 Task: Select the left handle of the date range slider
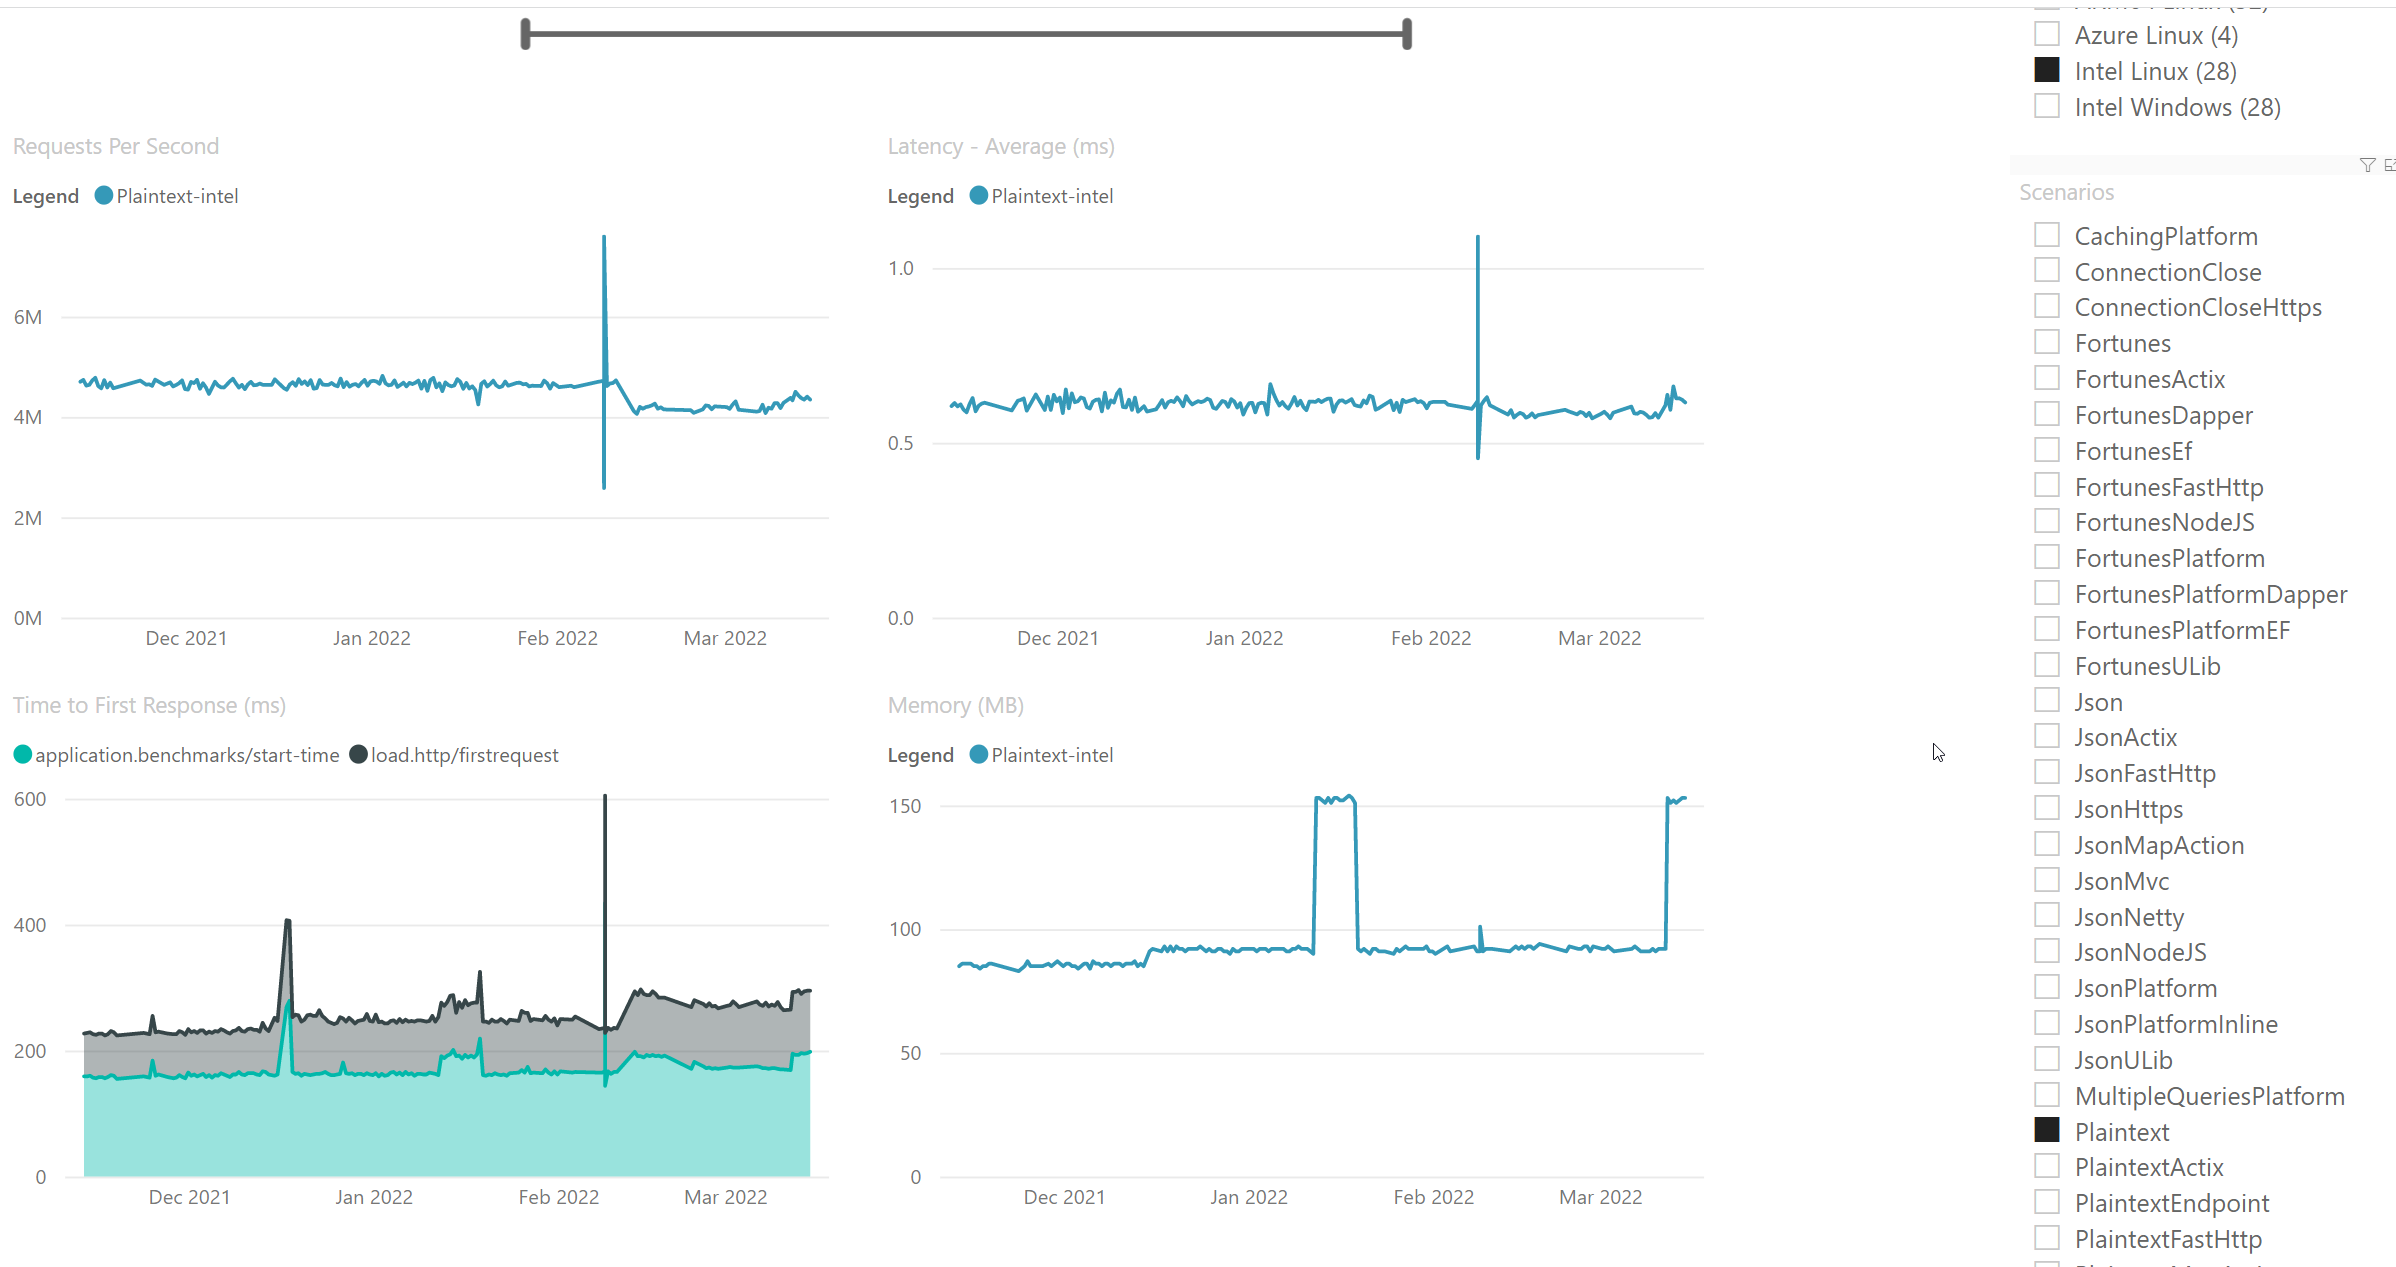525,33
